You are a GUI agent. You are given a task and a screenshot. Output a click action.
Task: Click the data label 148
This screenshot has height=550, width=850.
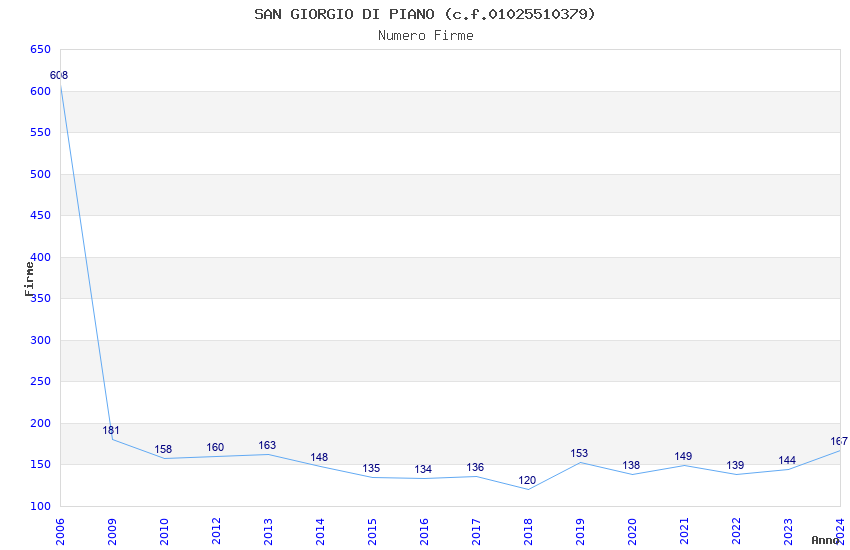[319, 457]
